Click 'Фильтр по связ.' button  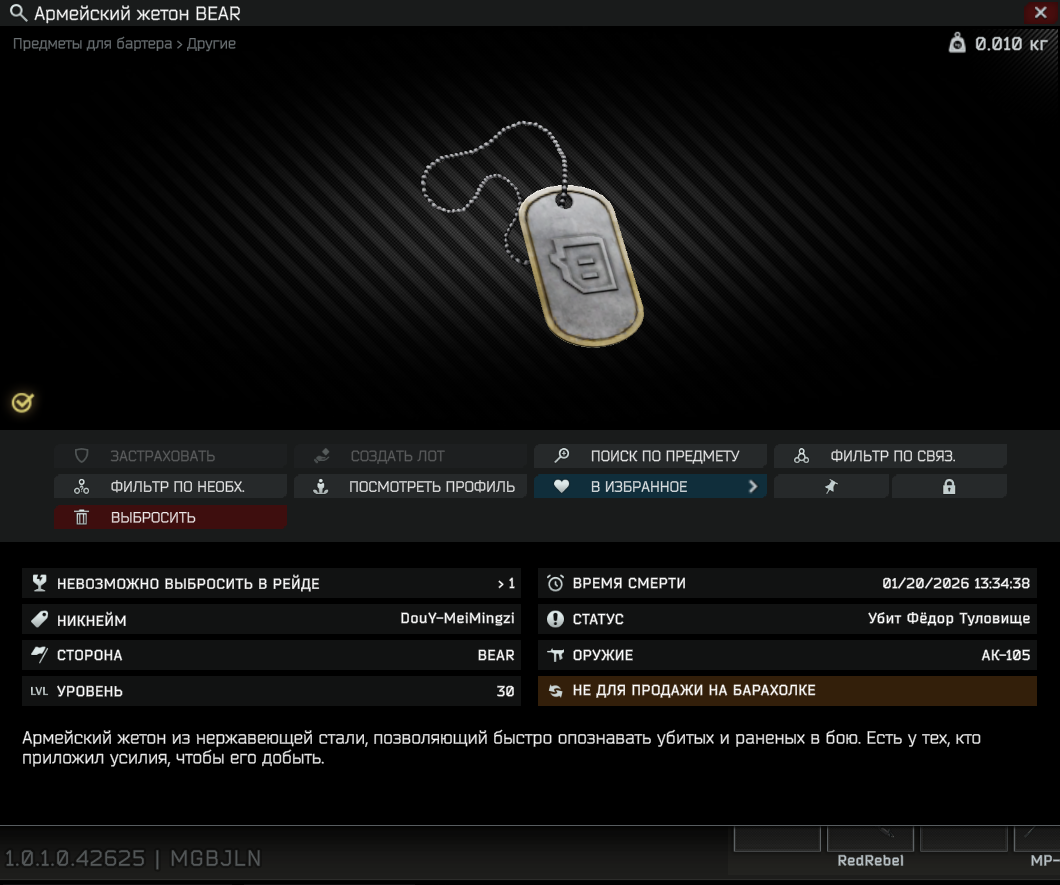click(890, 456)
